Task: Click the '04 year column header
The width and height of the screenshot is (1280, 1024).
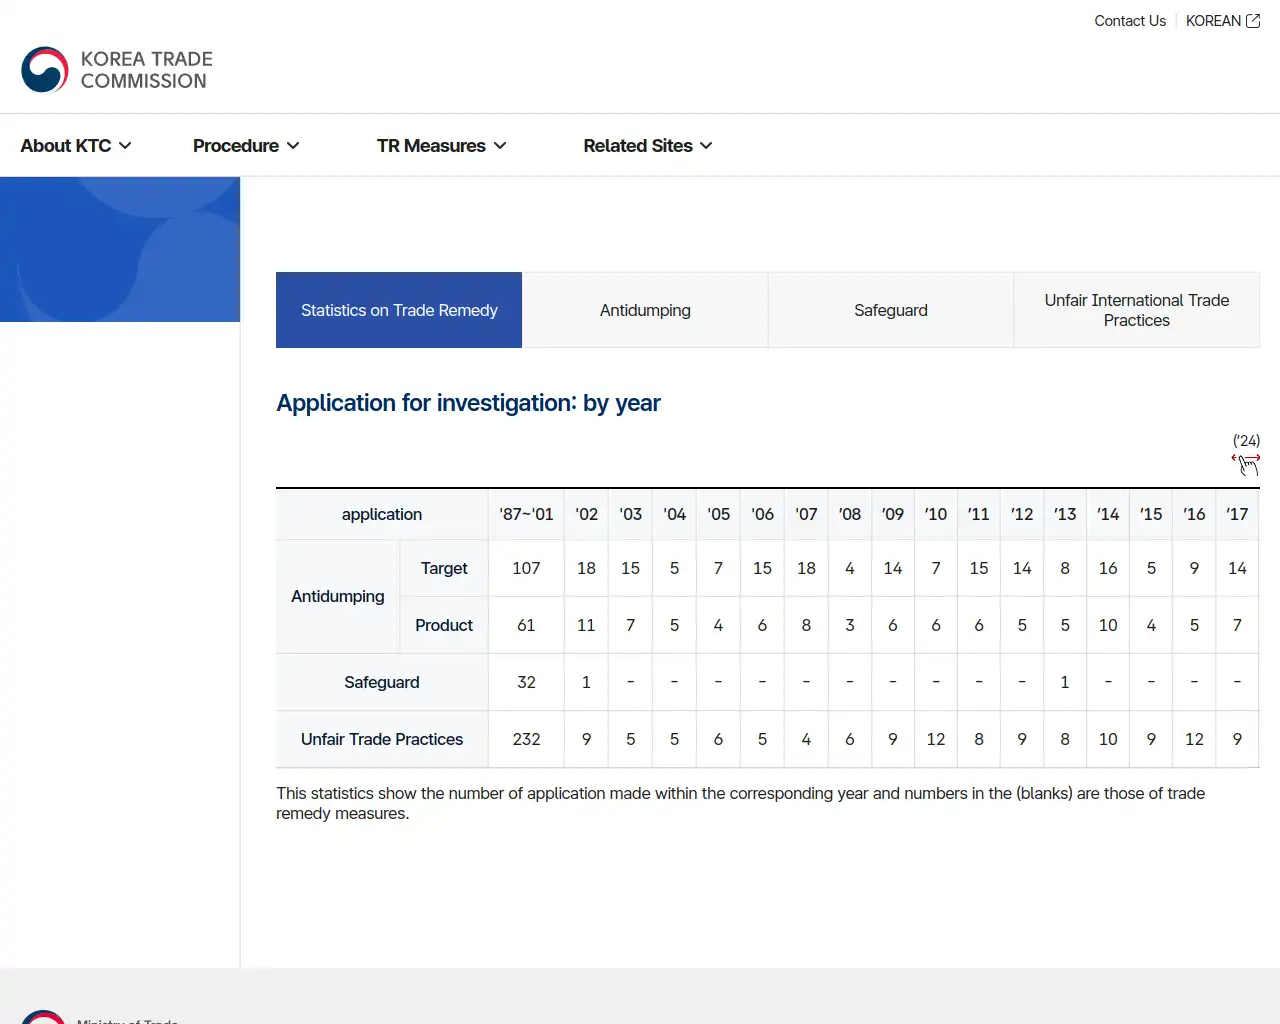Action: [x=674, y=514]
